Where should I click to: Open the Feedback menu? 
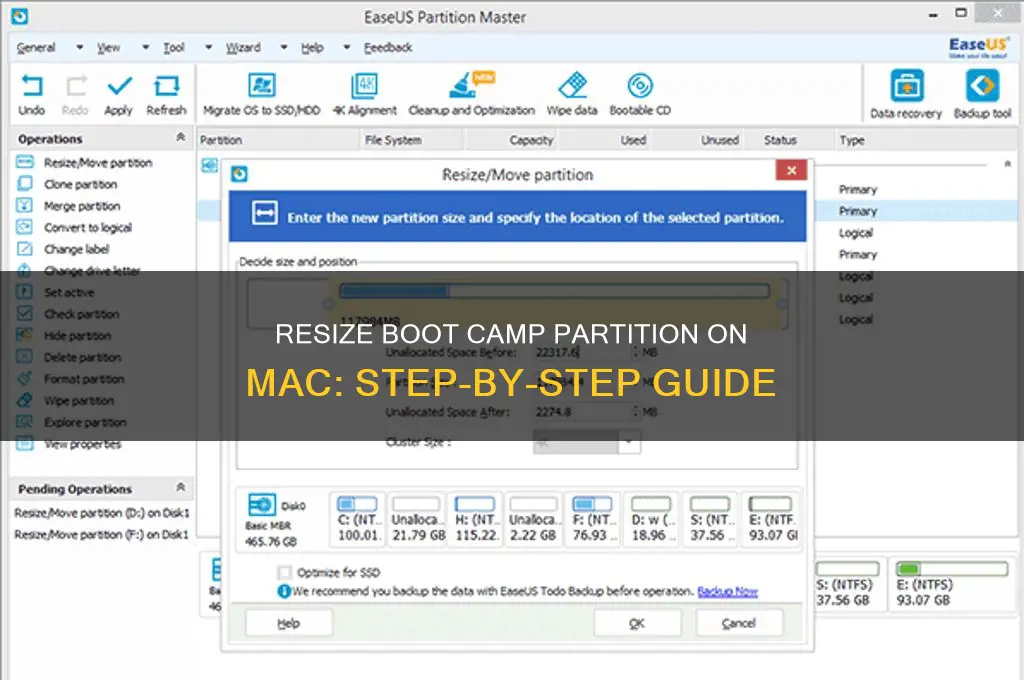(x=388, y=47)
